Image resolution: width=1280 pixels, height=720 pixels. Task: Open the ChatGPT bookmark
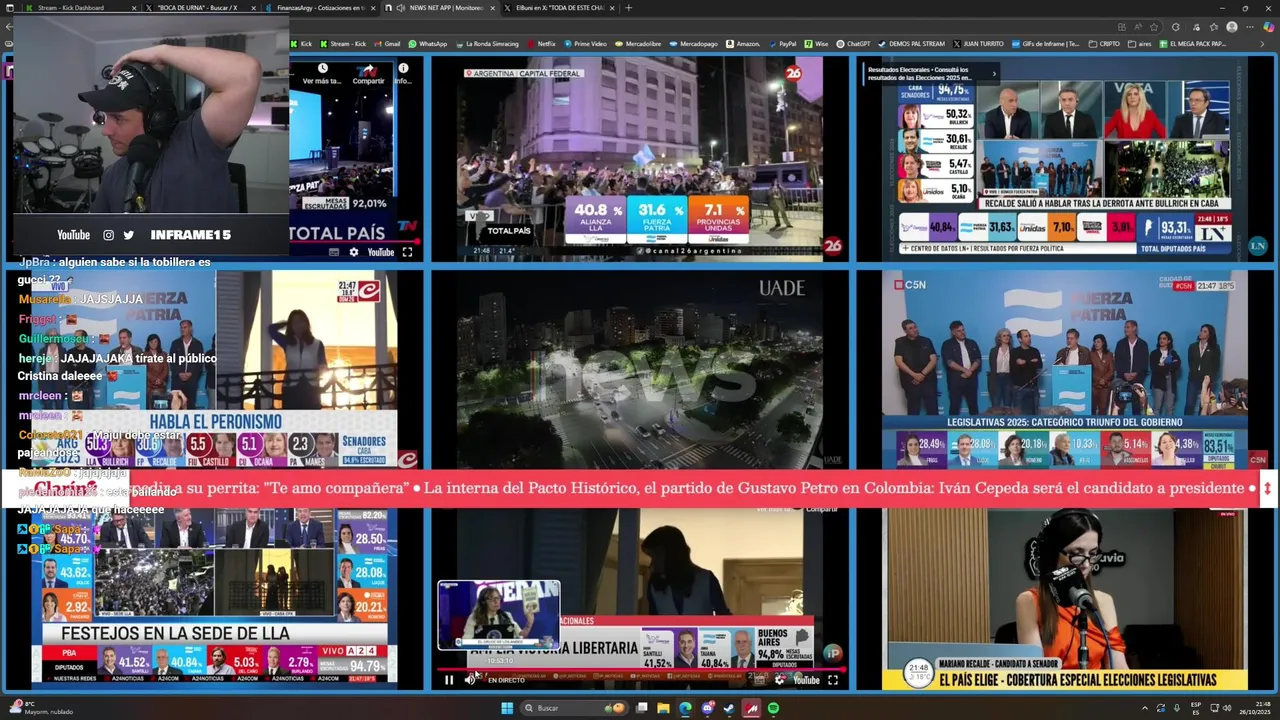[x=853, y=44]
